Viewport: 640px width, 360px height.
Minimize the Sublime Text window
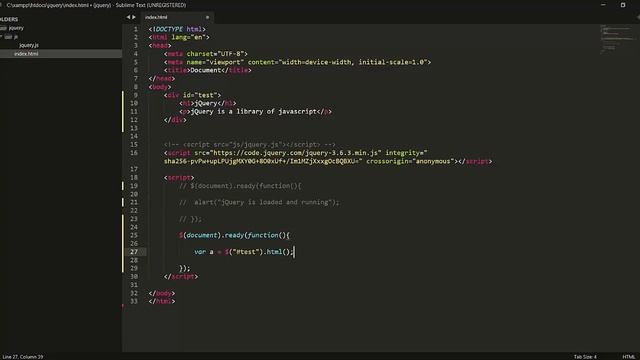[603, 5]
